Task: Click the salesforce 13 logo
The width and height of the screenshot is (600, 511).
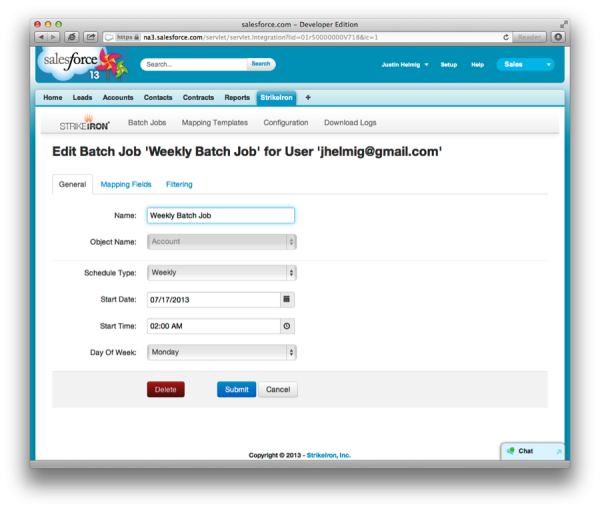Action: [83, 64]
